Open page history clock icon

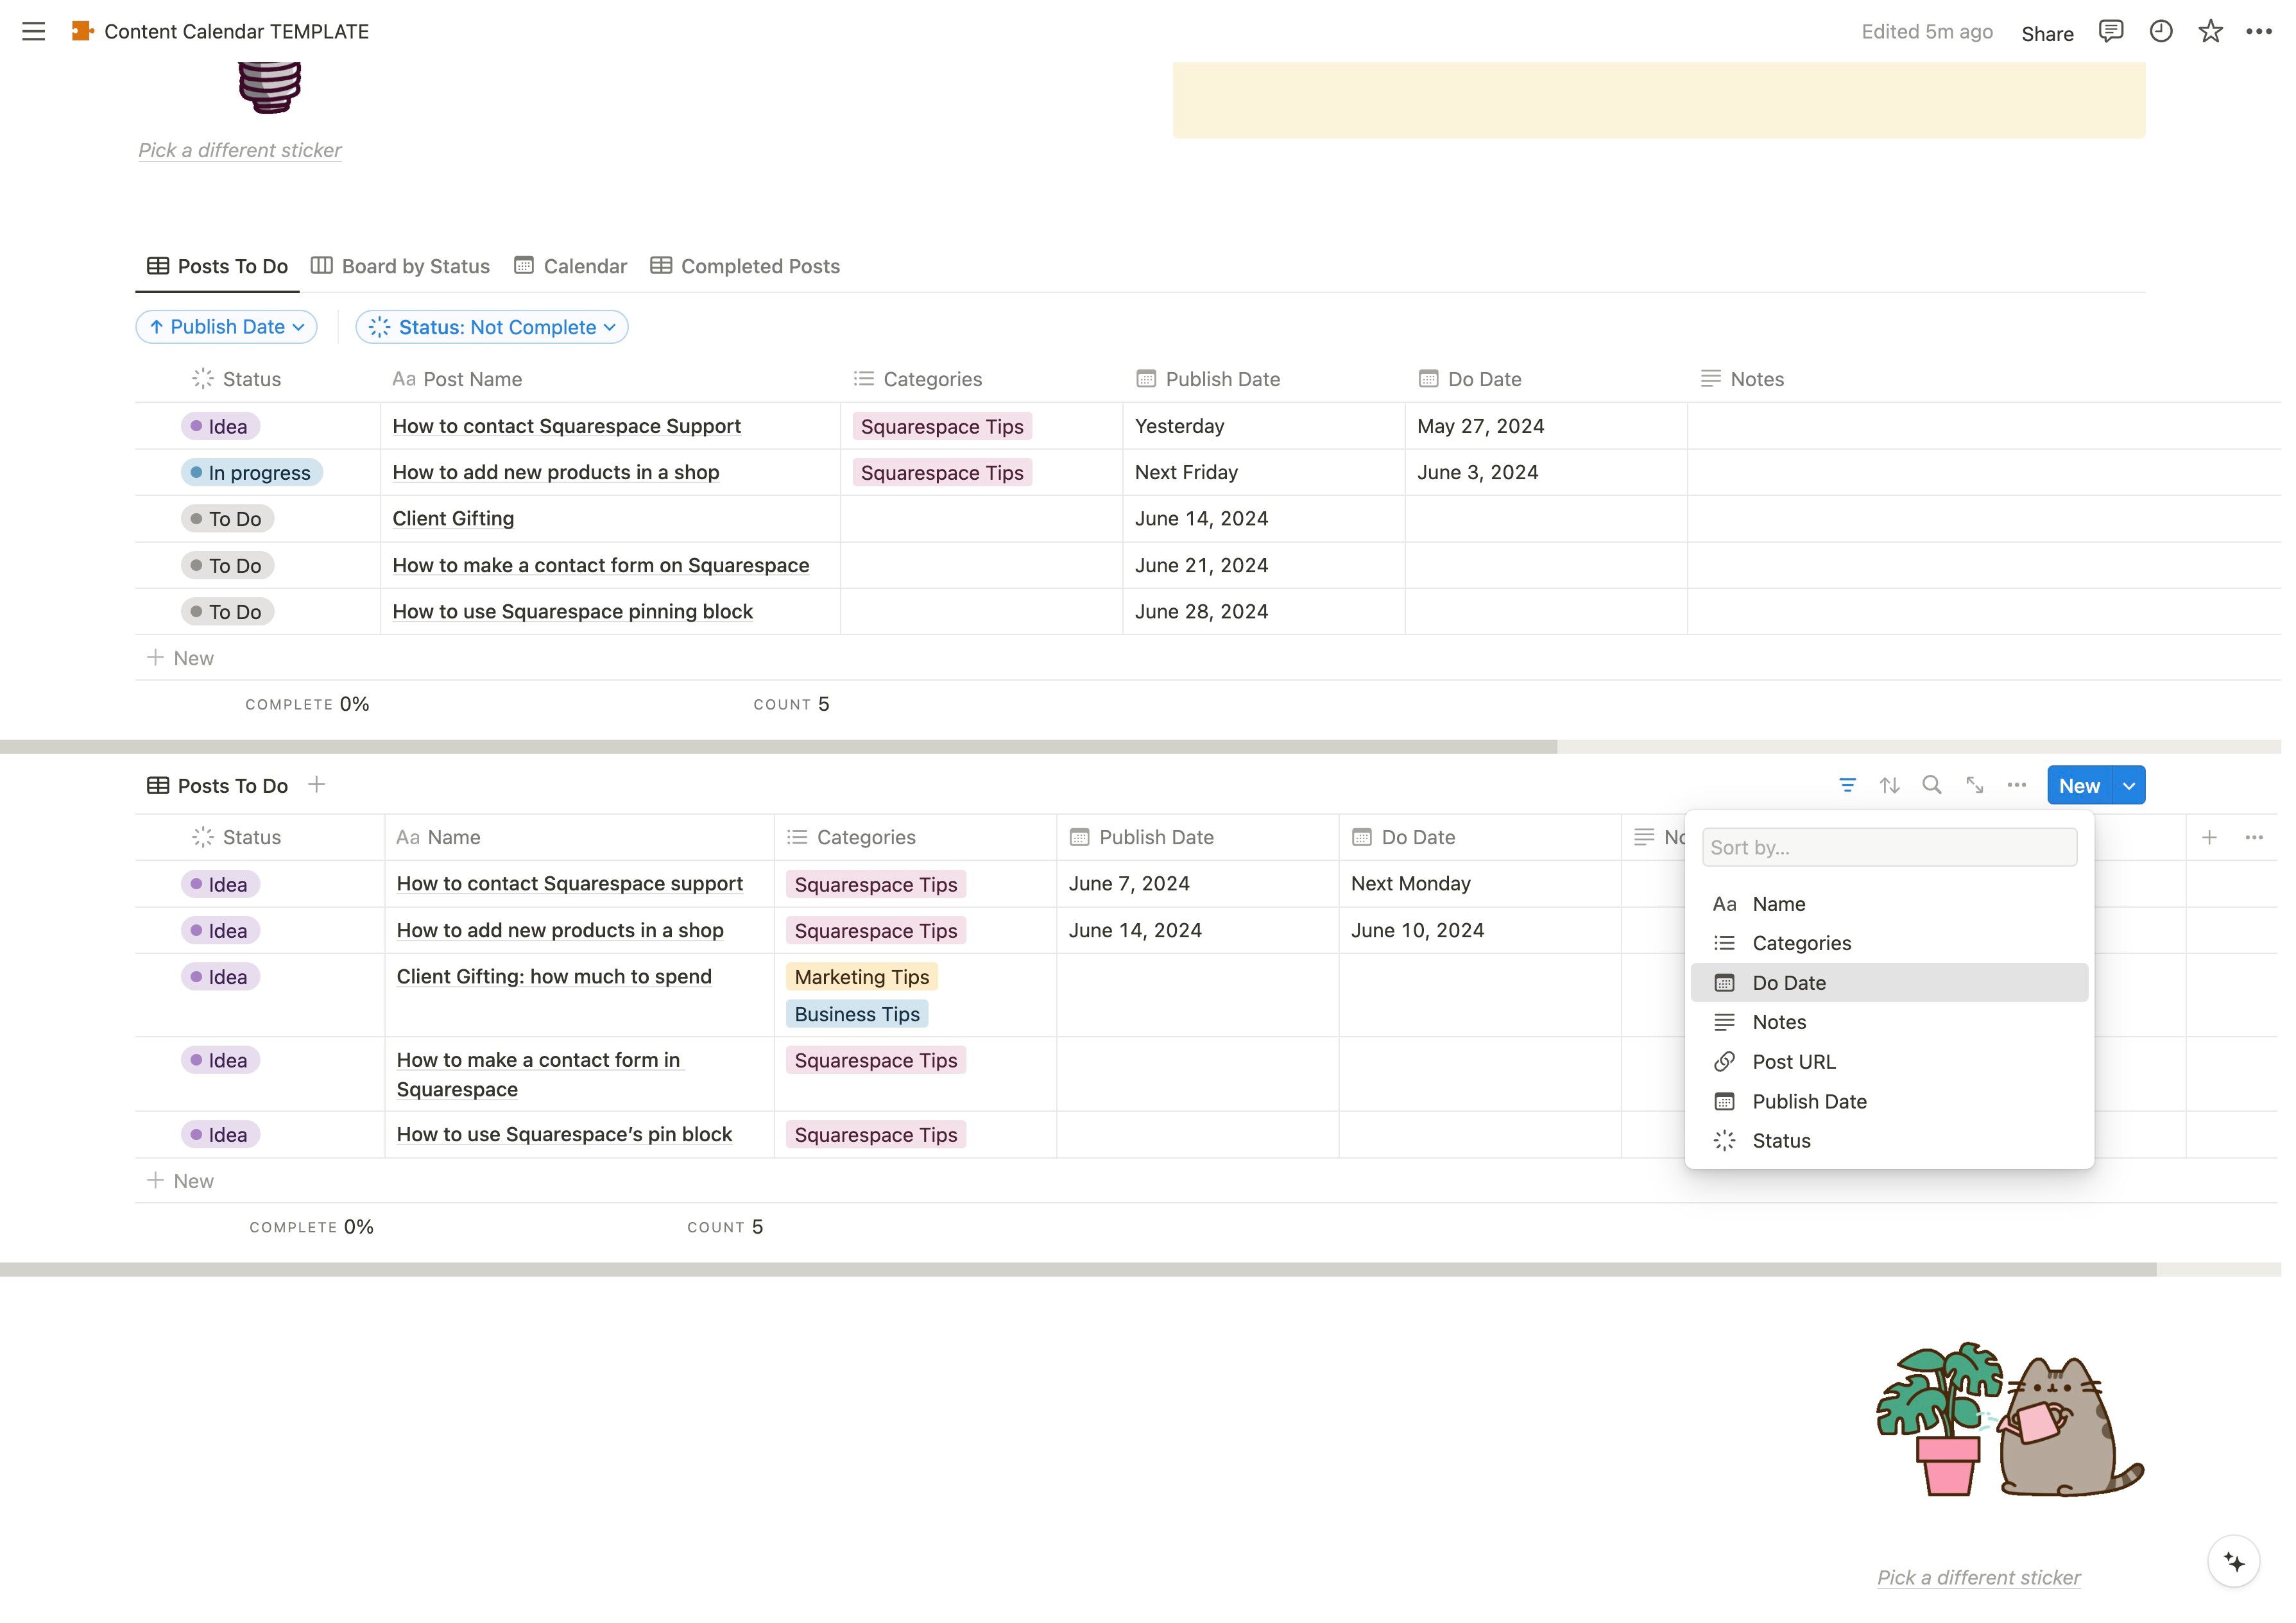tap(2160, 31)
